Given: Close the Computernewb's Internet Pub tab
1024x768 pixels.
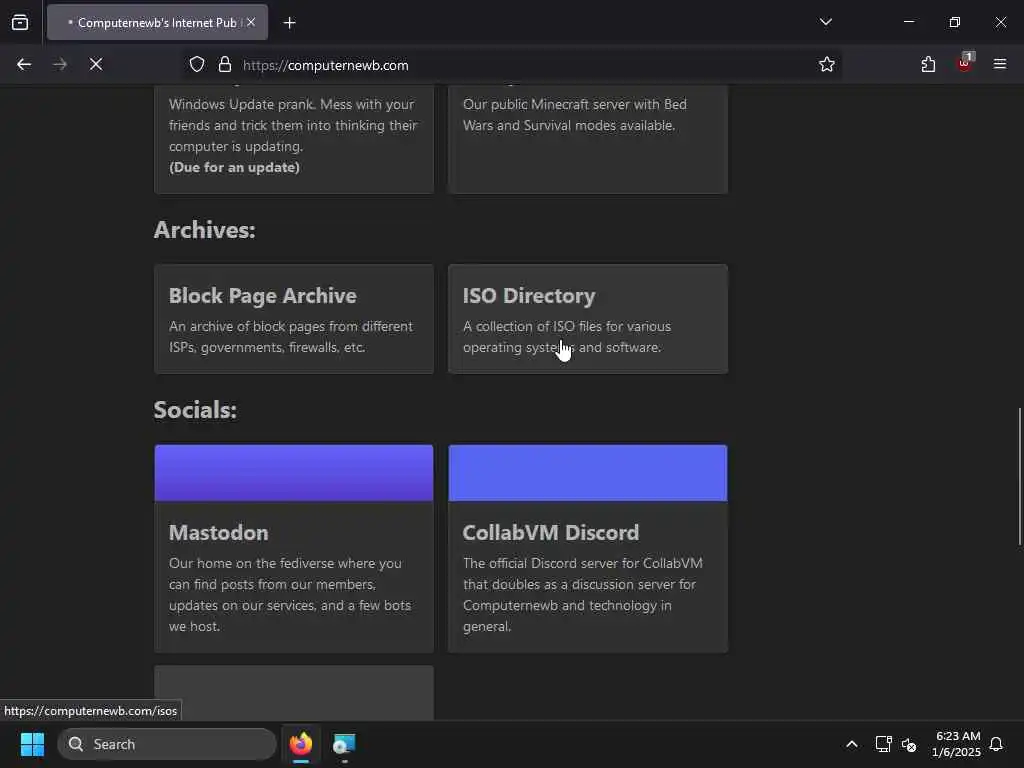Looking at the screenshot, I should pos(251,22).
